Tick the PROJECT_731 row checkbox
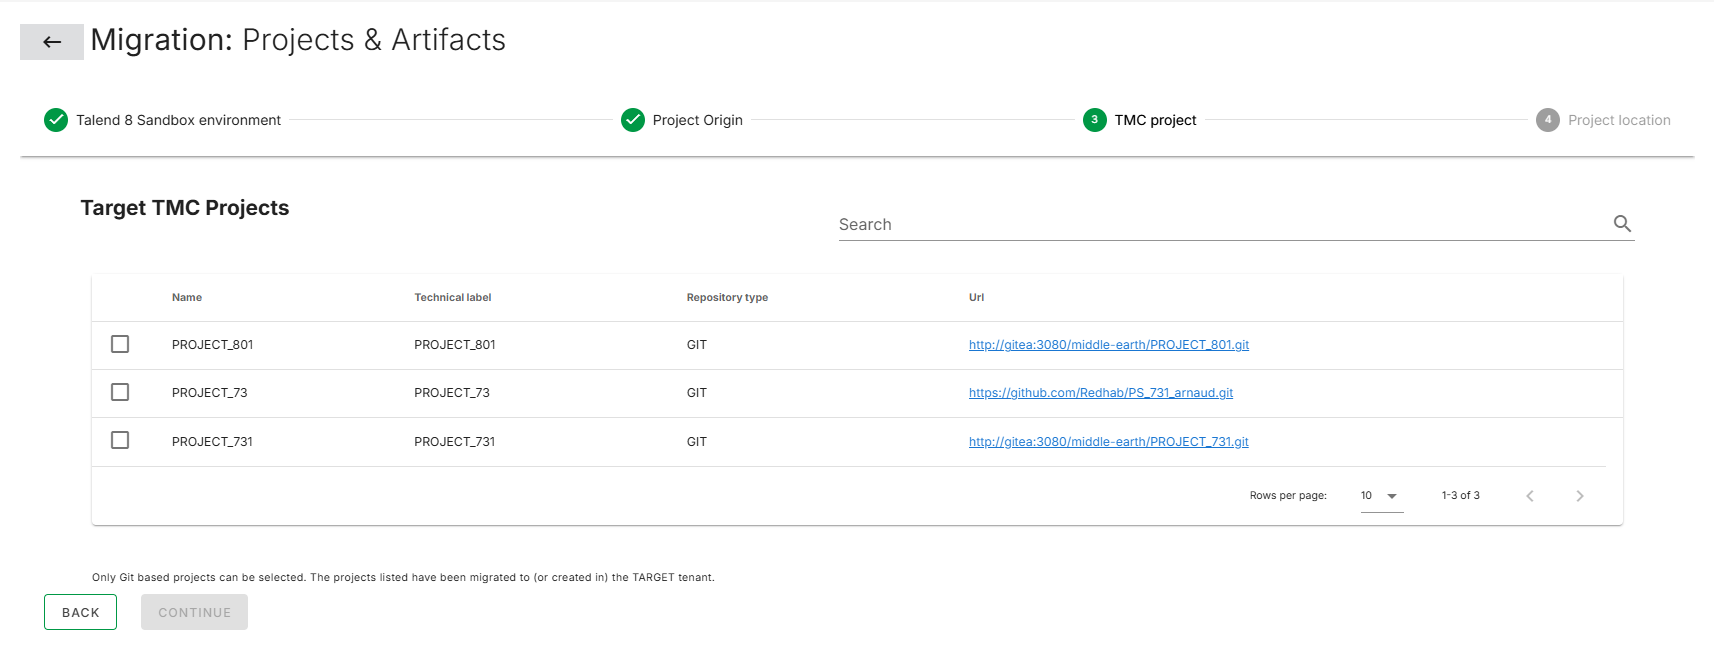 (120, 440)
